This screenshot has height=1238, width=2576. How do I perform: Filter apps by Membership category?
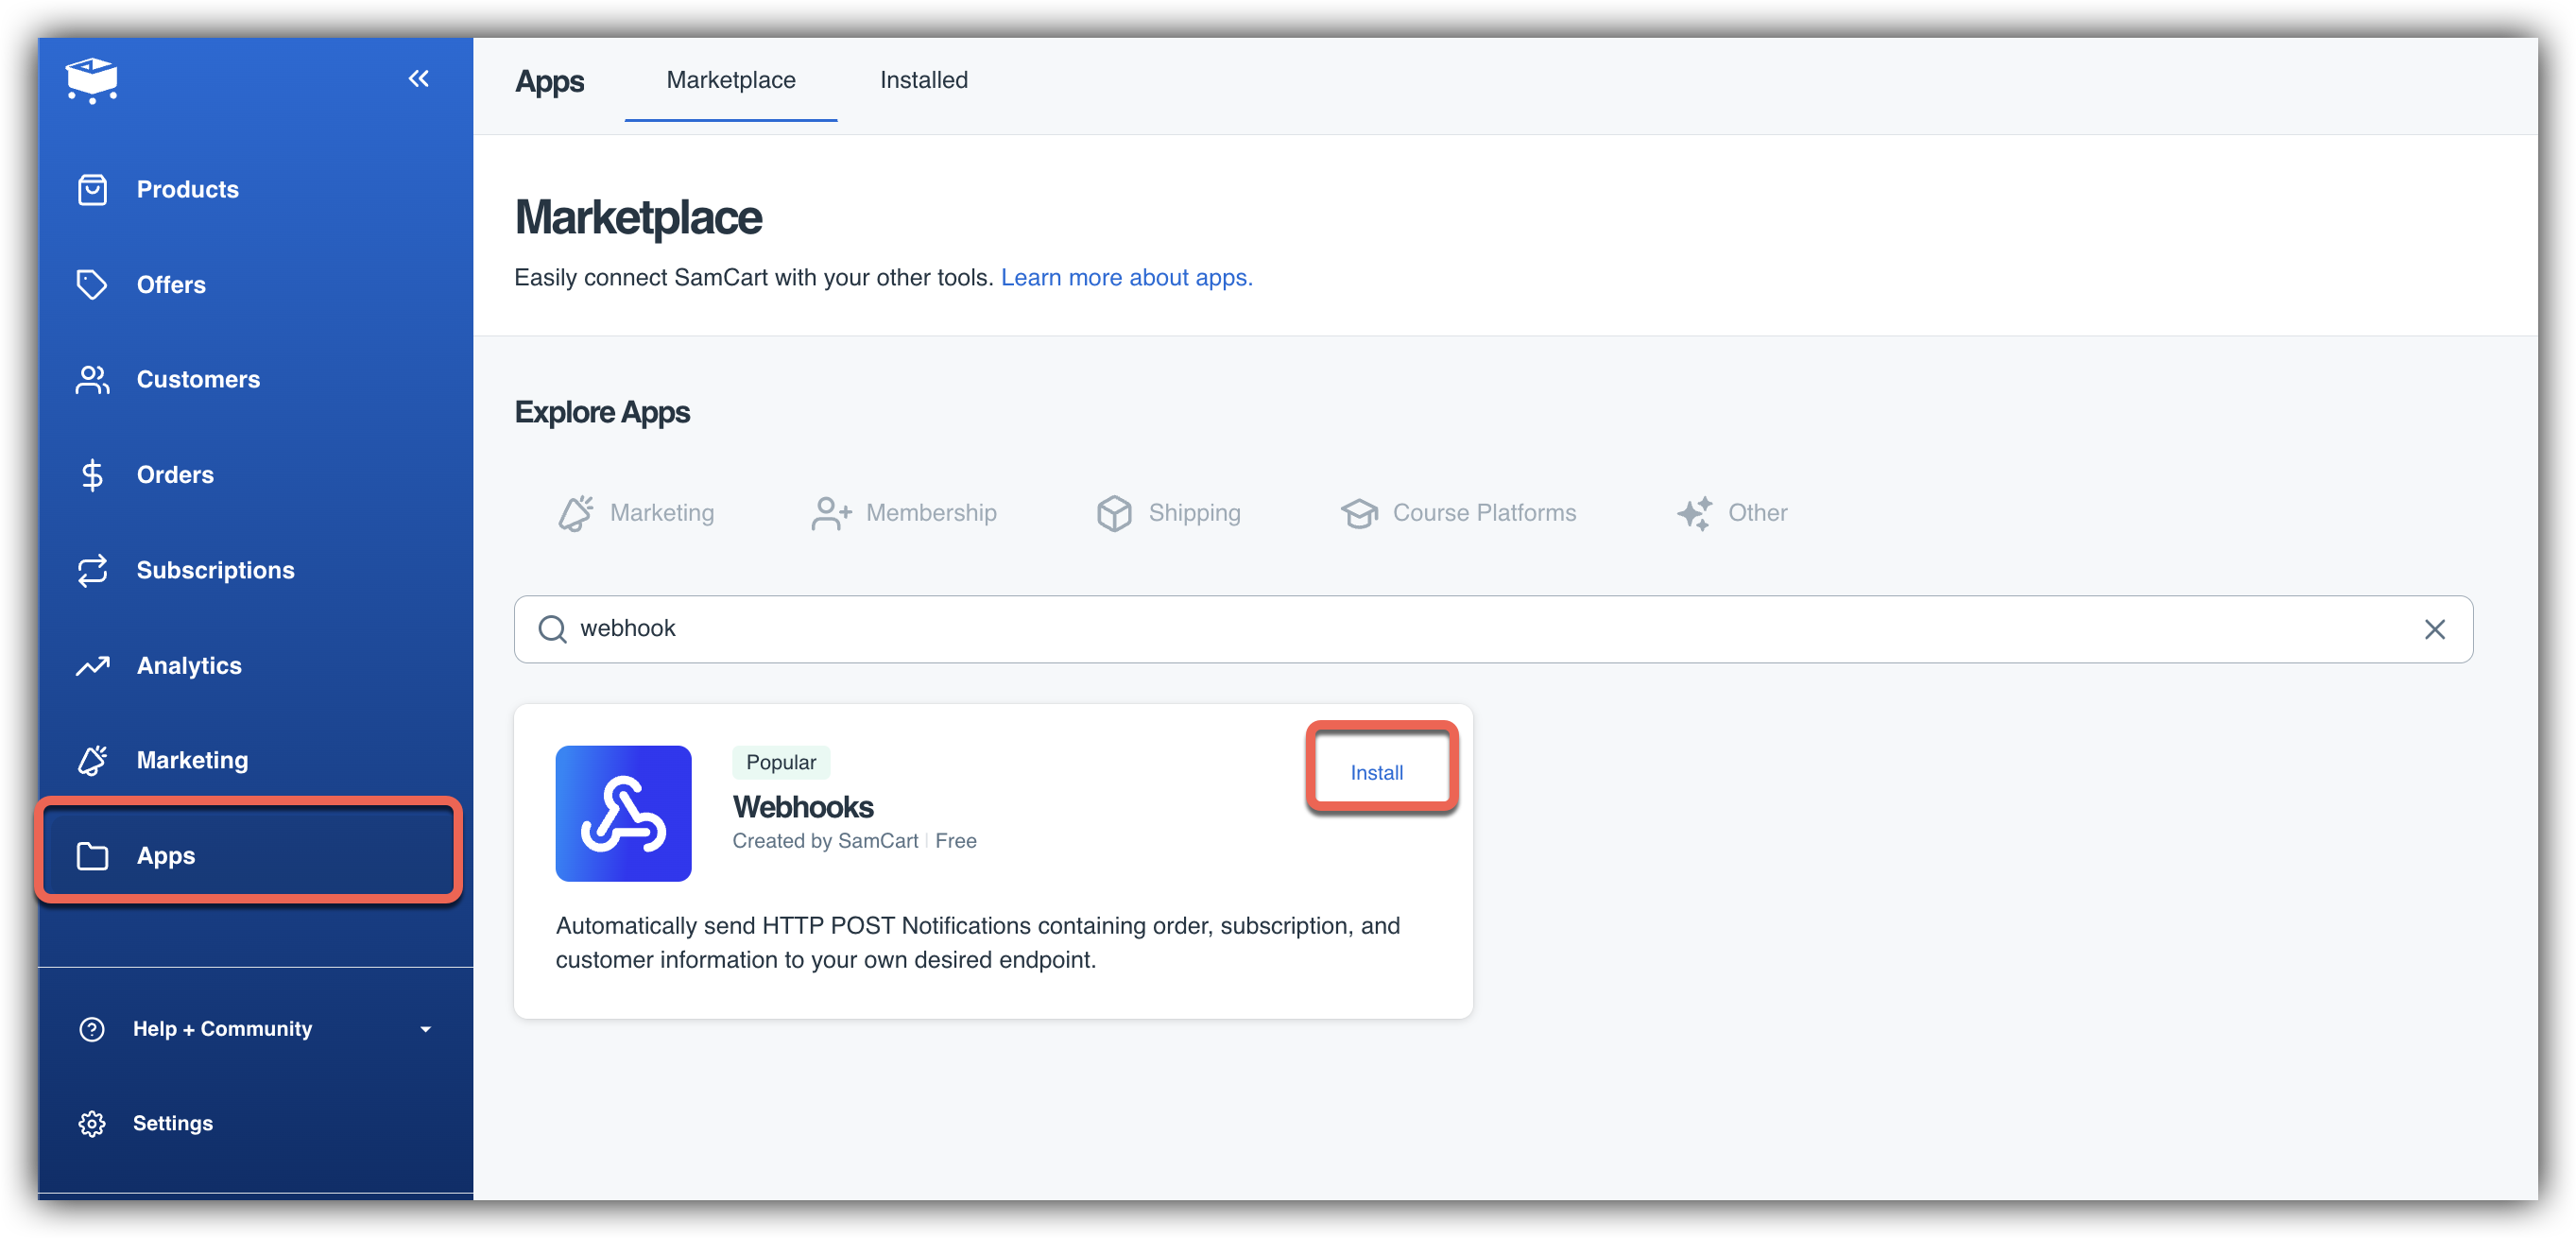[904, 513]
